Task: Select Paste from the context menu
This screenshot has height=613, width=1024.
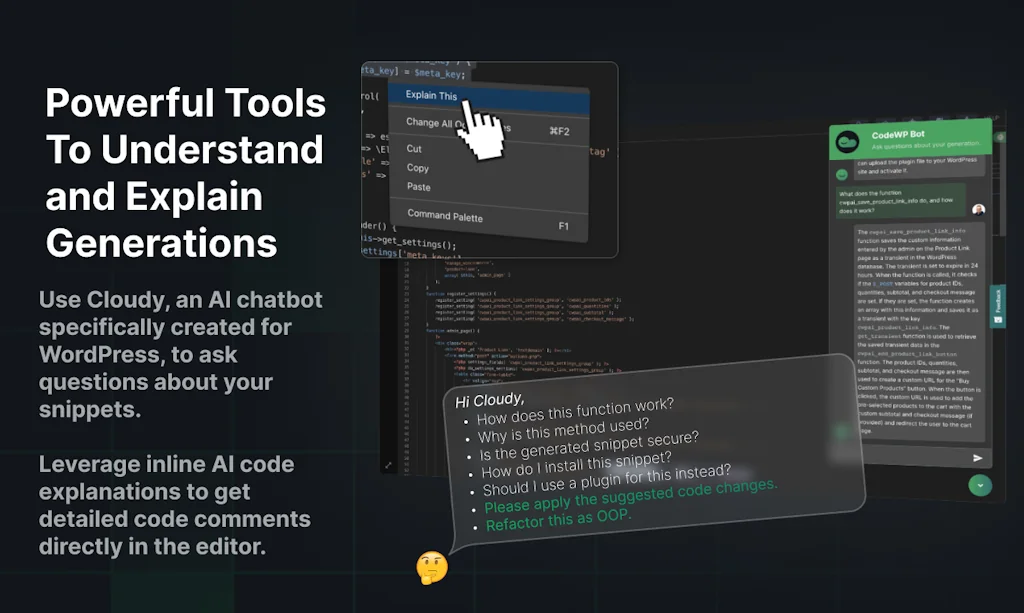Action: click(x=418, y=187)
